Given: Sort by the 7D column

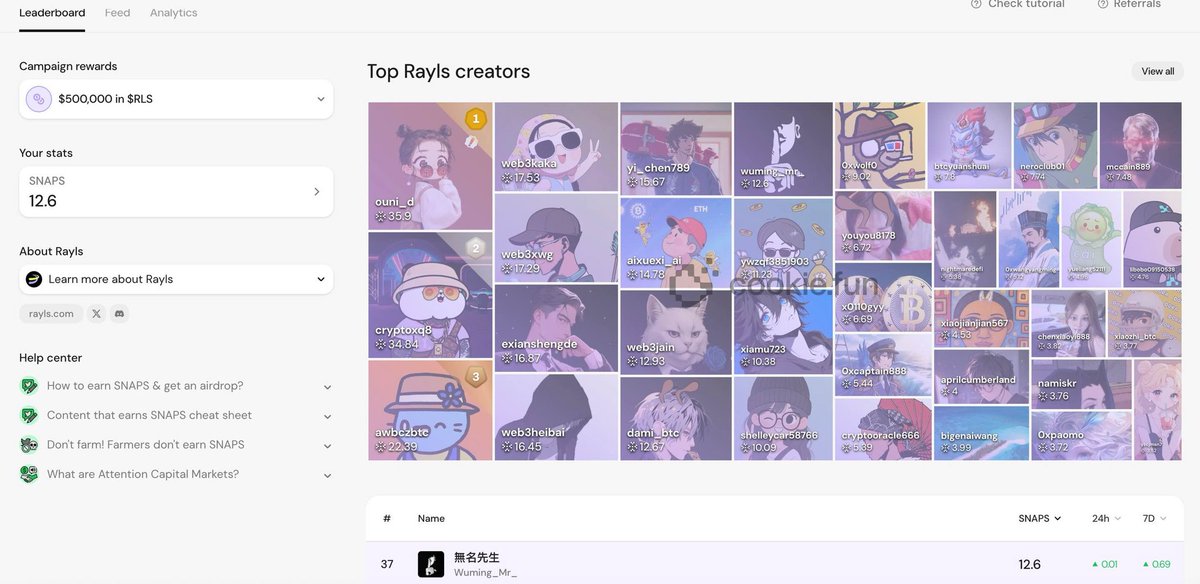Looking at the screenshot, I should [x=1155, y=519].
